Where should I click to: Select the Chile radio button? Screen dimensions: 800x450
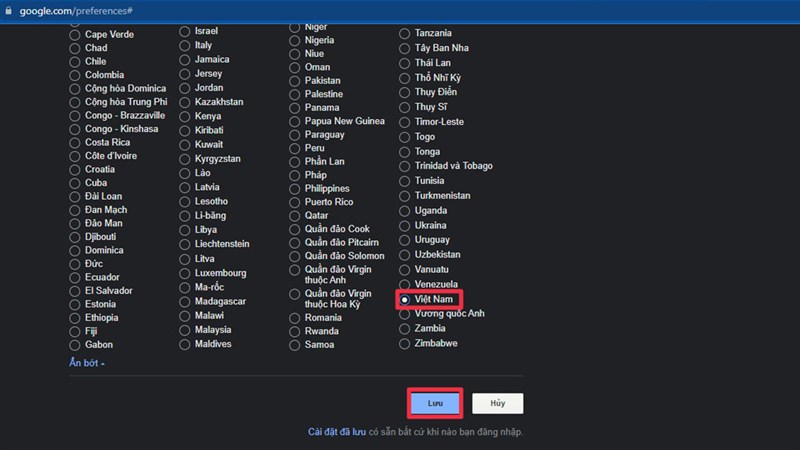coord(75,62)
